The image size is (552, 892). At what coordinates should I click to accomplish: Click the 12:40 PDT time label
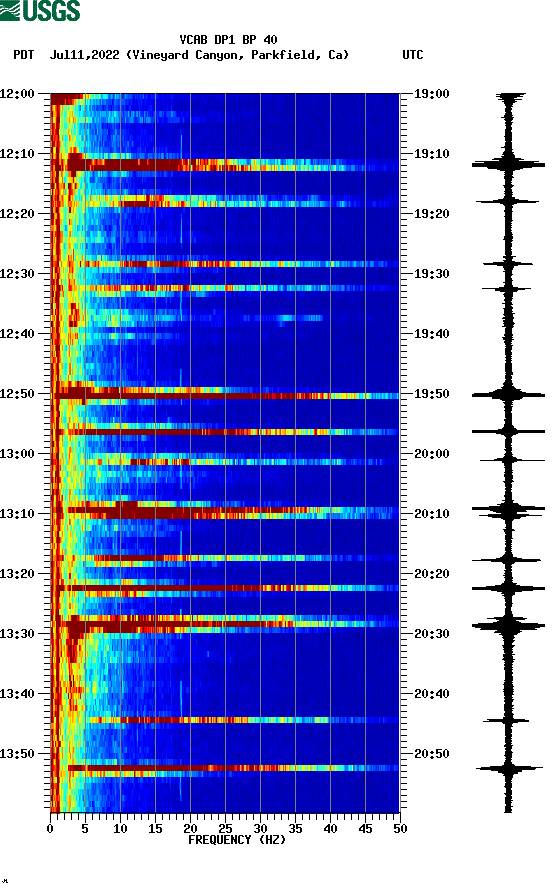pos(17,334)
